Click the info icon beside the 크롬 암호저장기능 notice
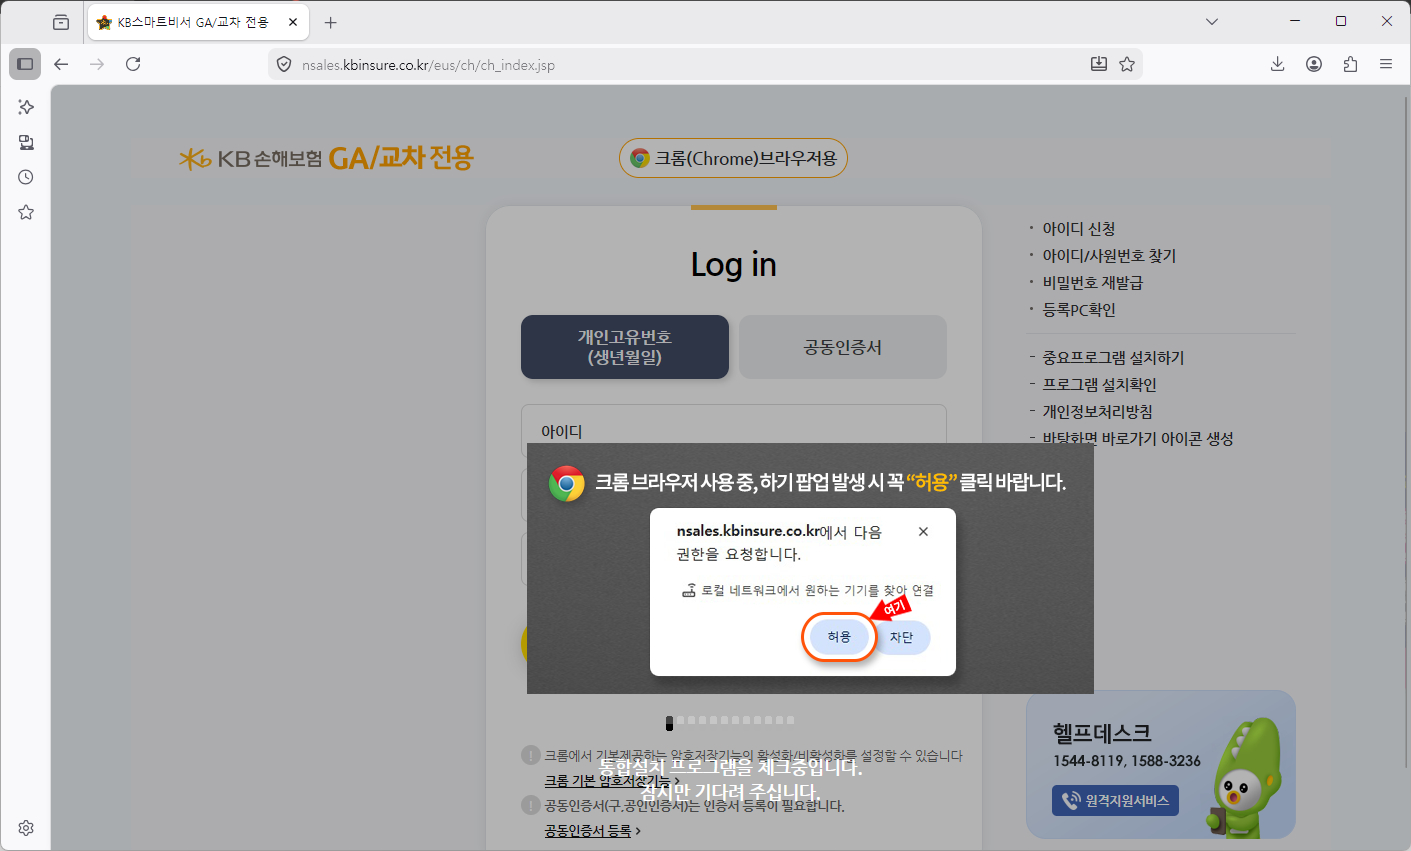Viewport: 1411px width, 851px height. 531,755
